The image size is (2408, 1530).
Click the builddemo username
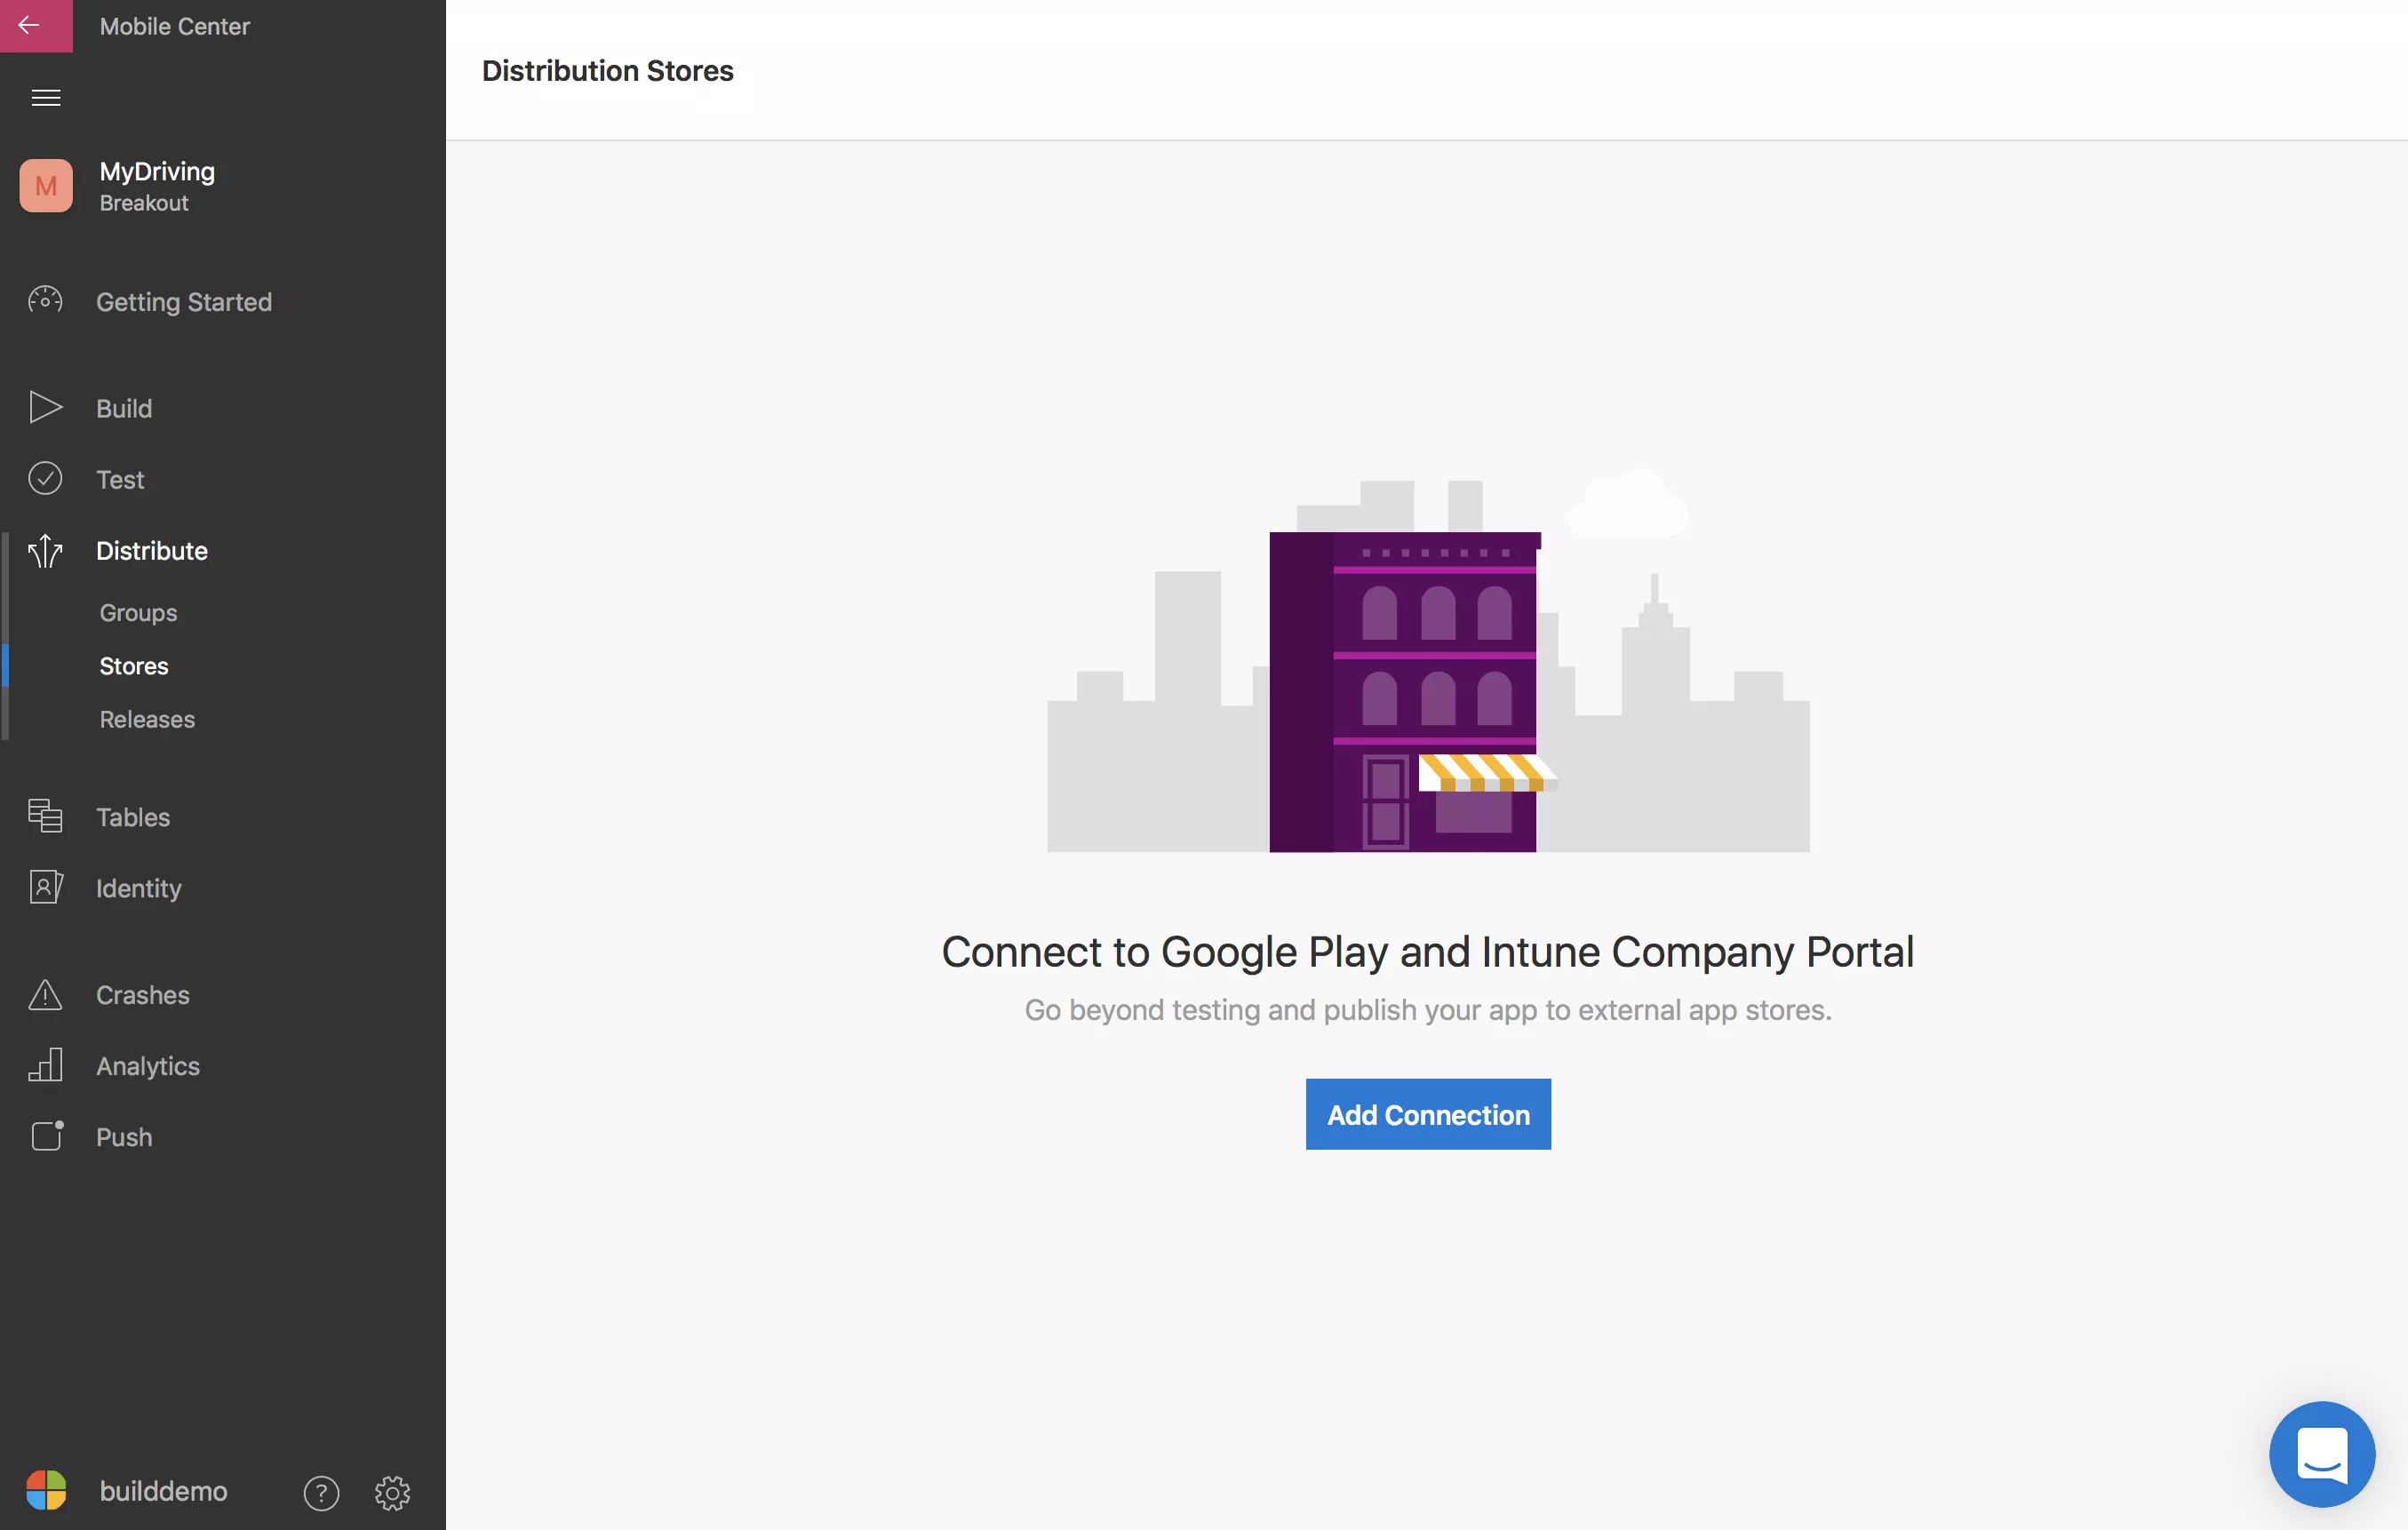163,1491
